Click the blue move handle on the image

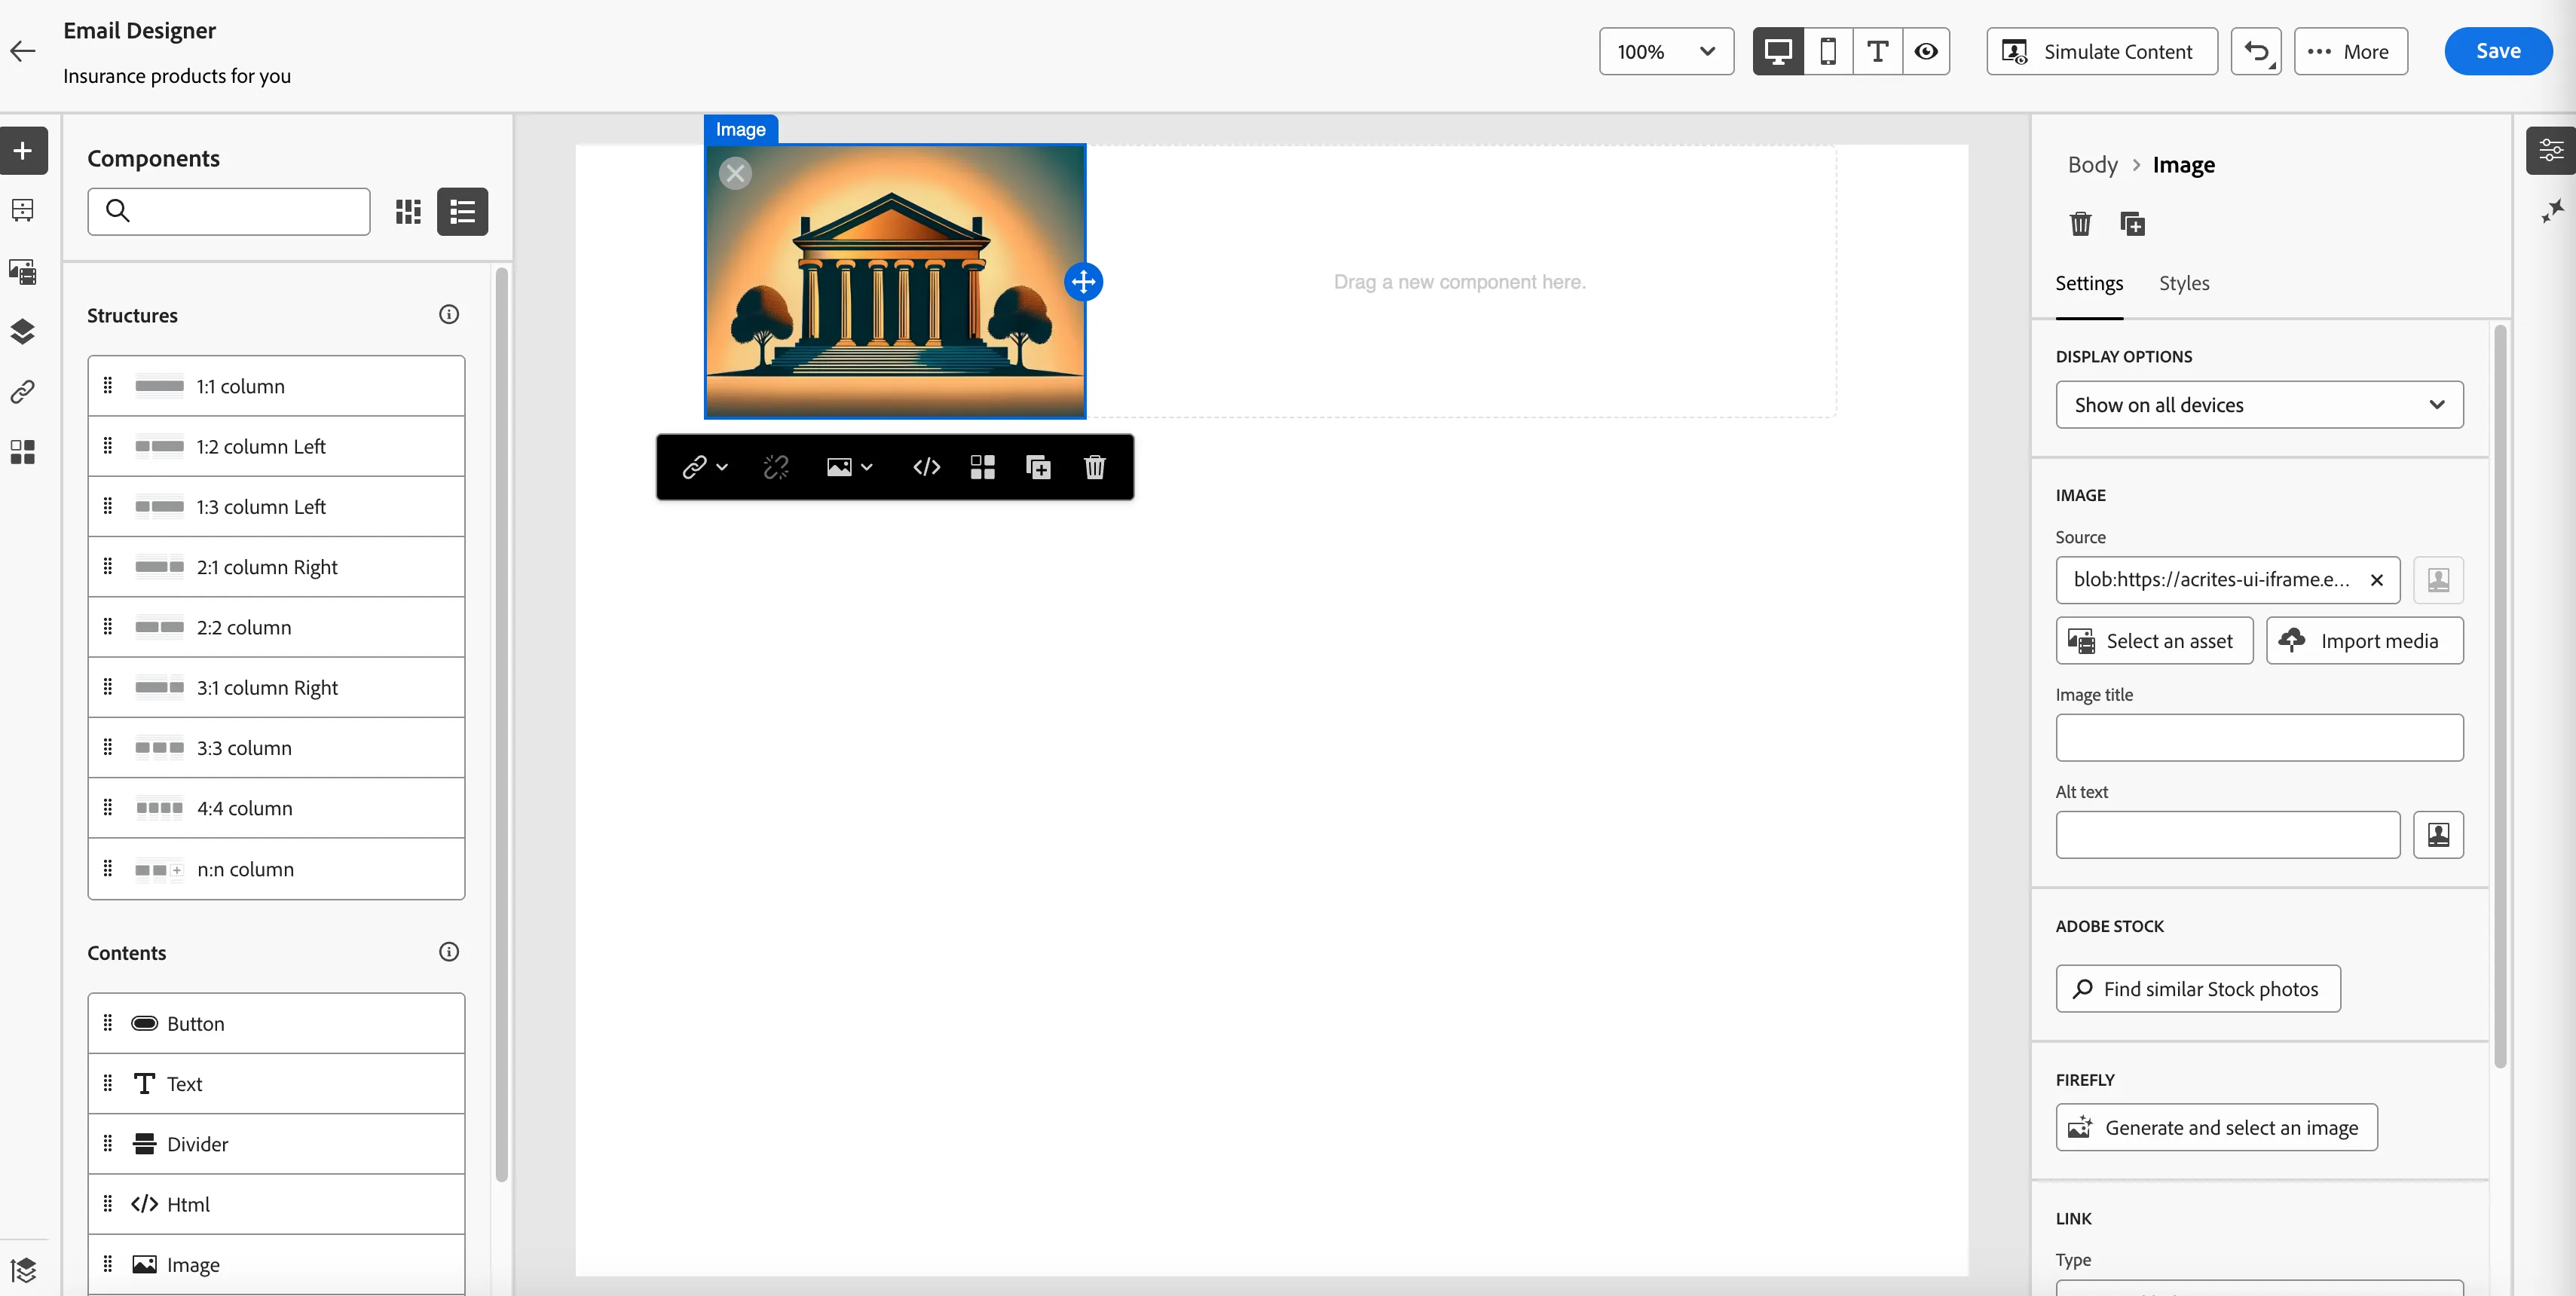(1084, 282)
